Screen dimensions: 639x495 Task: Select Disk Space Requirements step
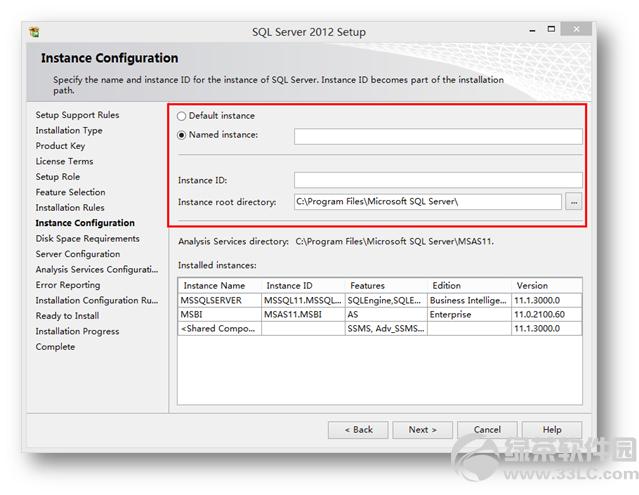pyautogui.click(x=87, y=239)
